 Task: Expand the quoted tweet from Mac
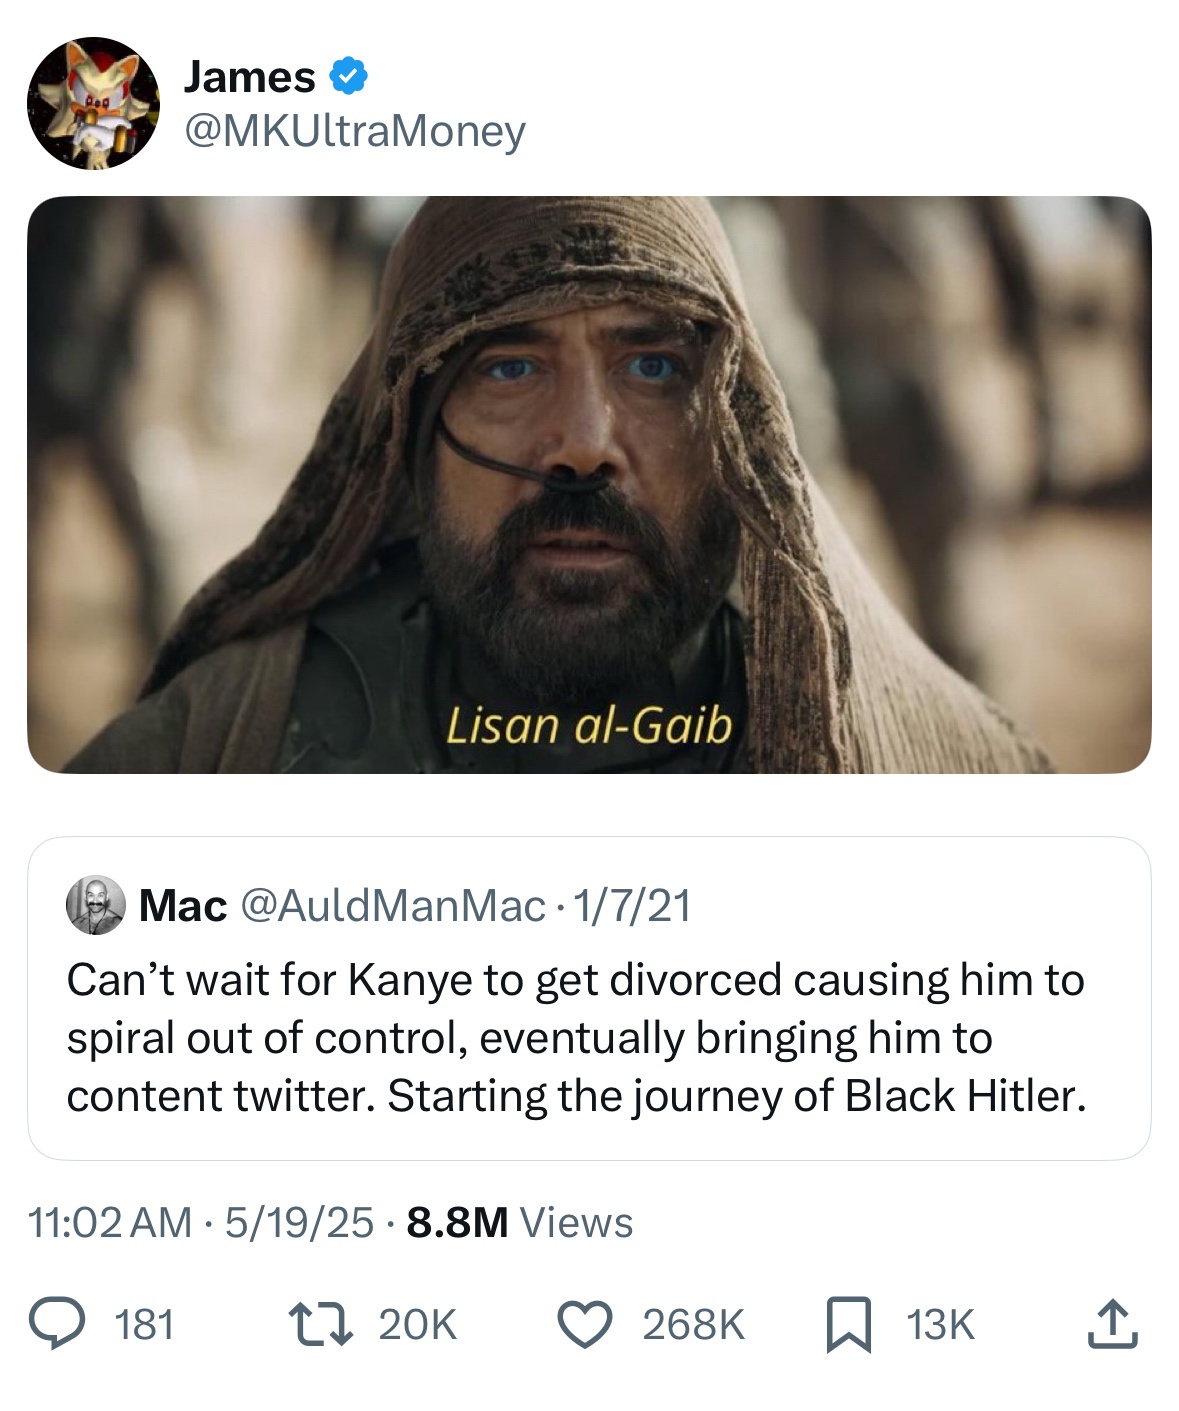pos(590,1030)
